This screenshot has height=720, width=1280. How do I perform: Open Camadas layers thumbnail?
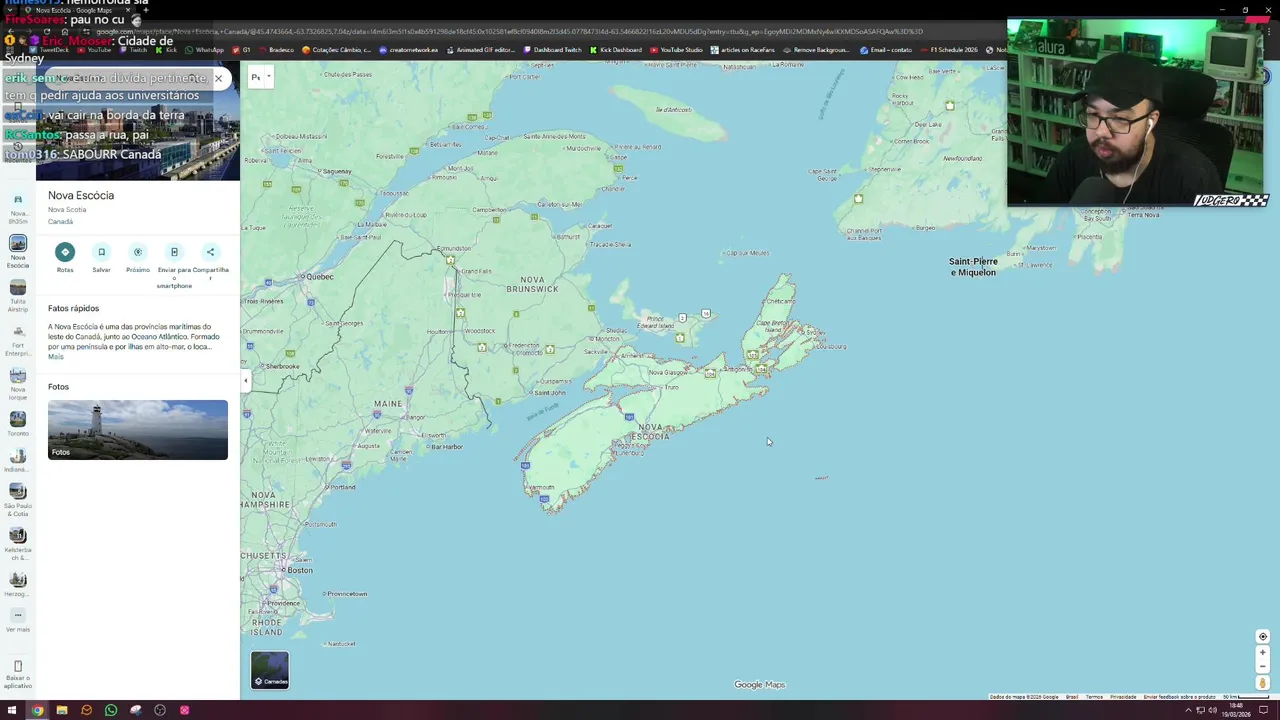pos(270,670)
